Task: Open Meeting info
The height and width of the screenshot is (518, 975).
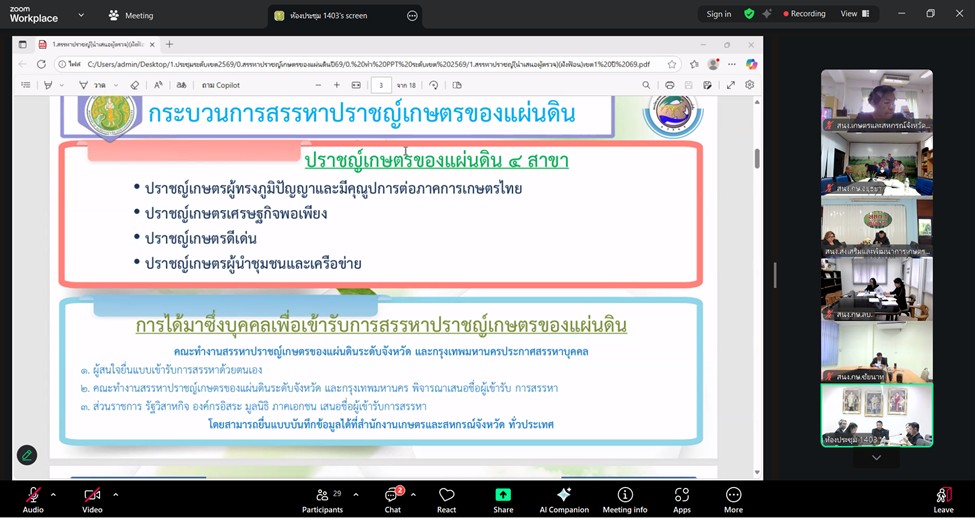Action: click(x=625, y=499)
